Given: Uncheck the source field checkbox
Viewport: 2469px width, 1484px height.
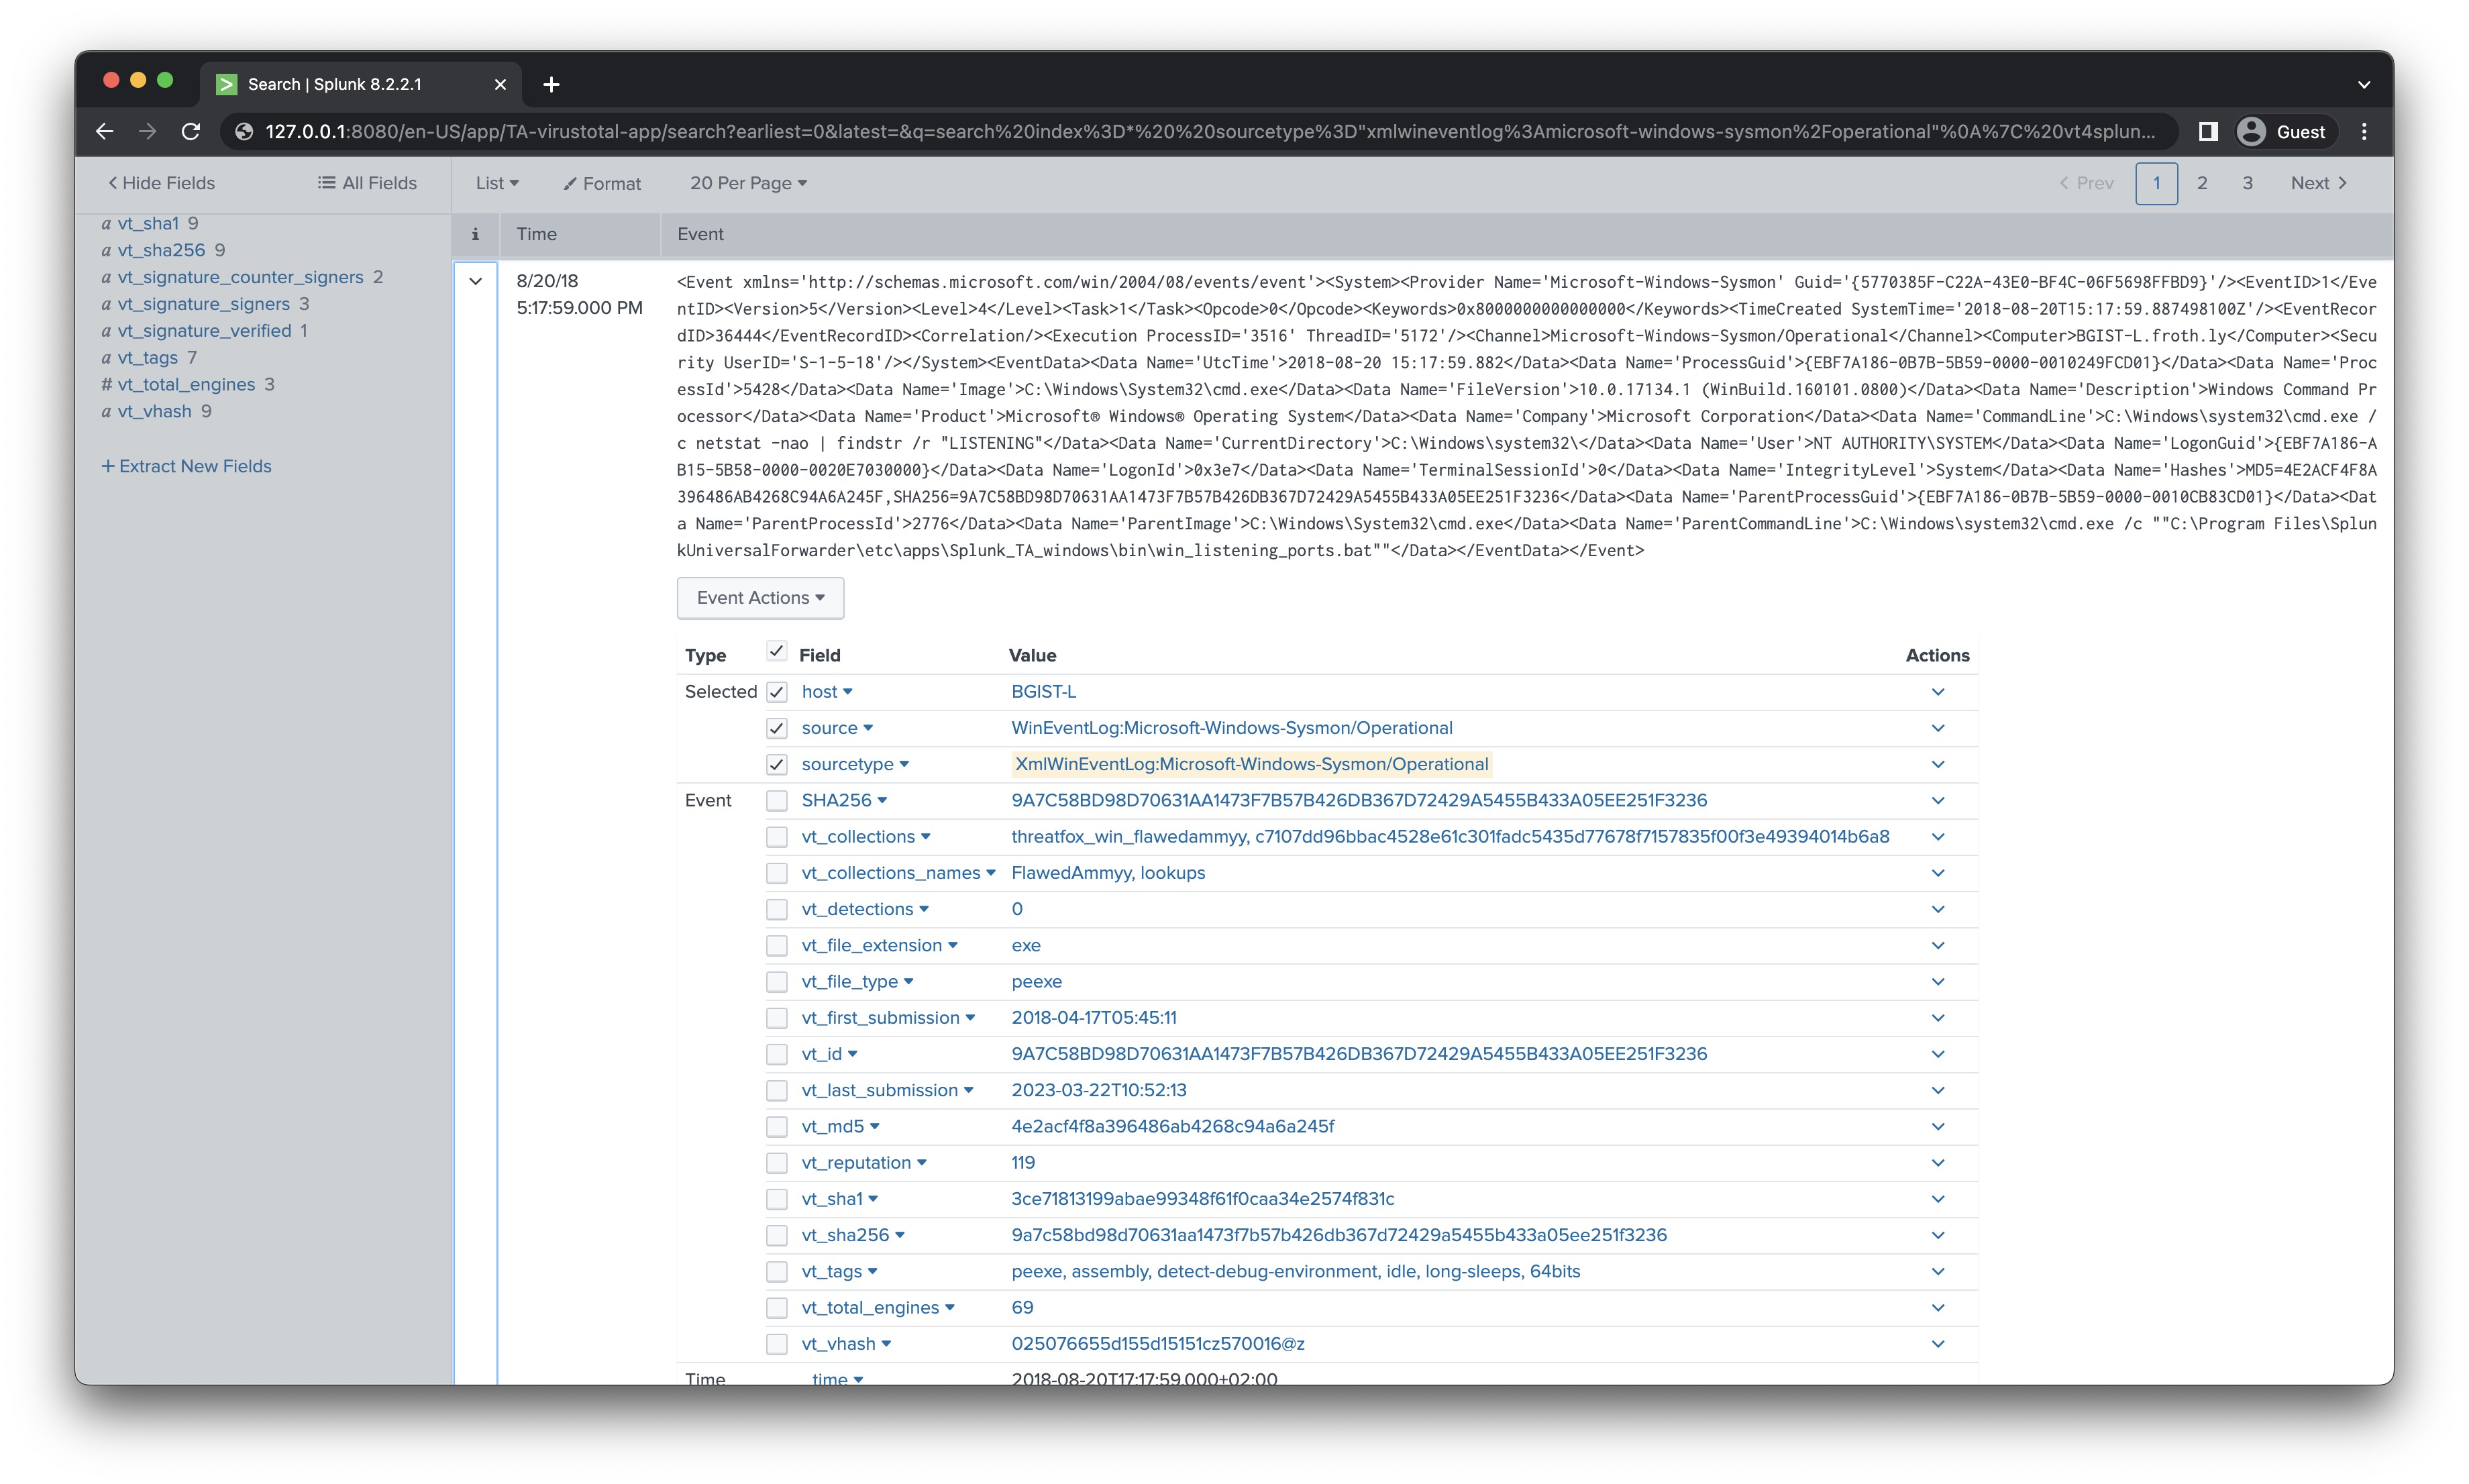Looking at the screenshot, I should click(777, 728).
